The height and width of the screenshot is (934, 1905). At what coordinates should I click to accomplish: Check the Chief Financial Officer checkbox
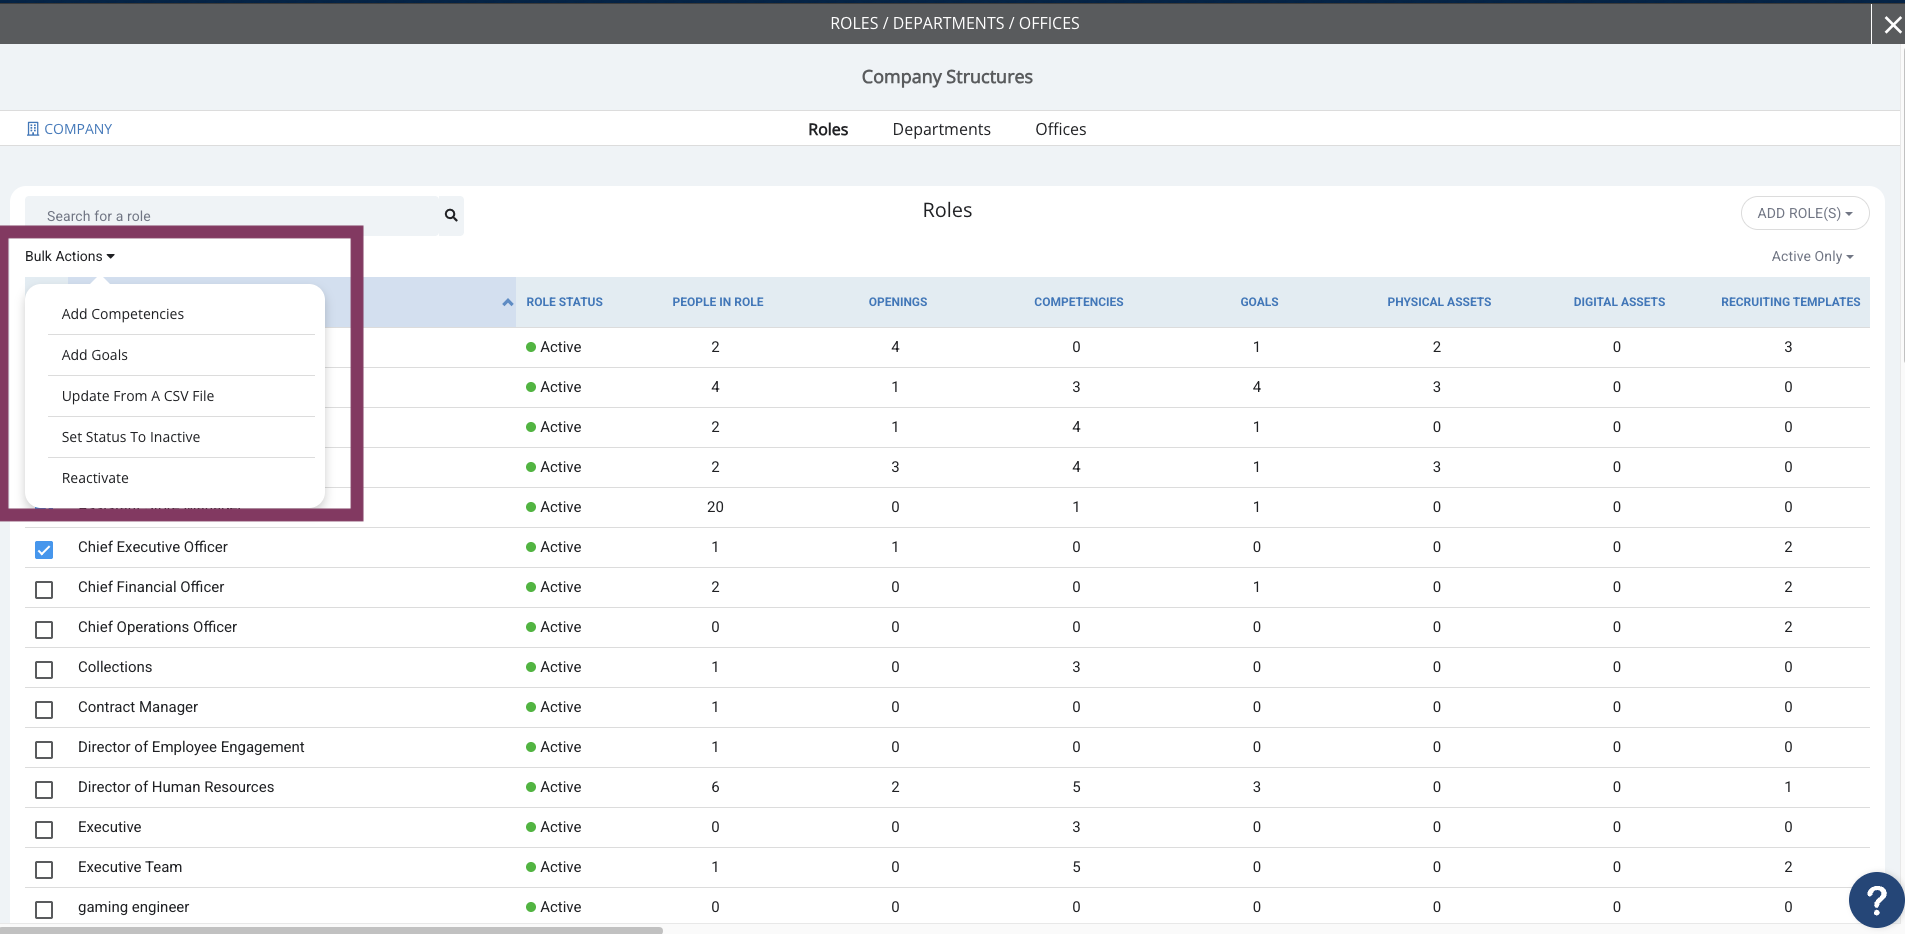tap(44, 590)
